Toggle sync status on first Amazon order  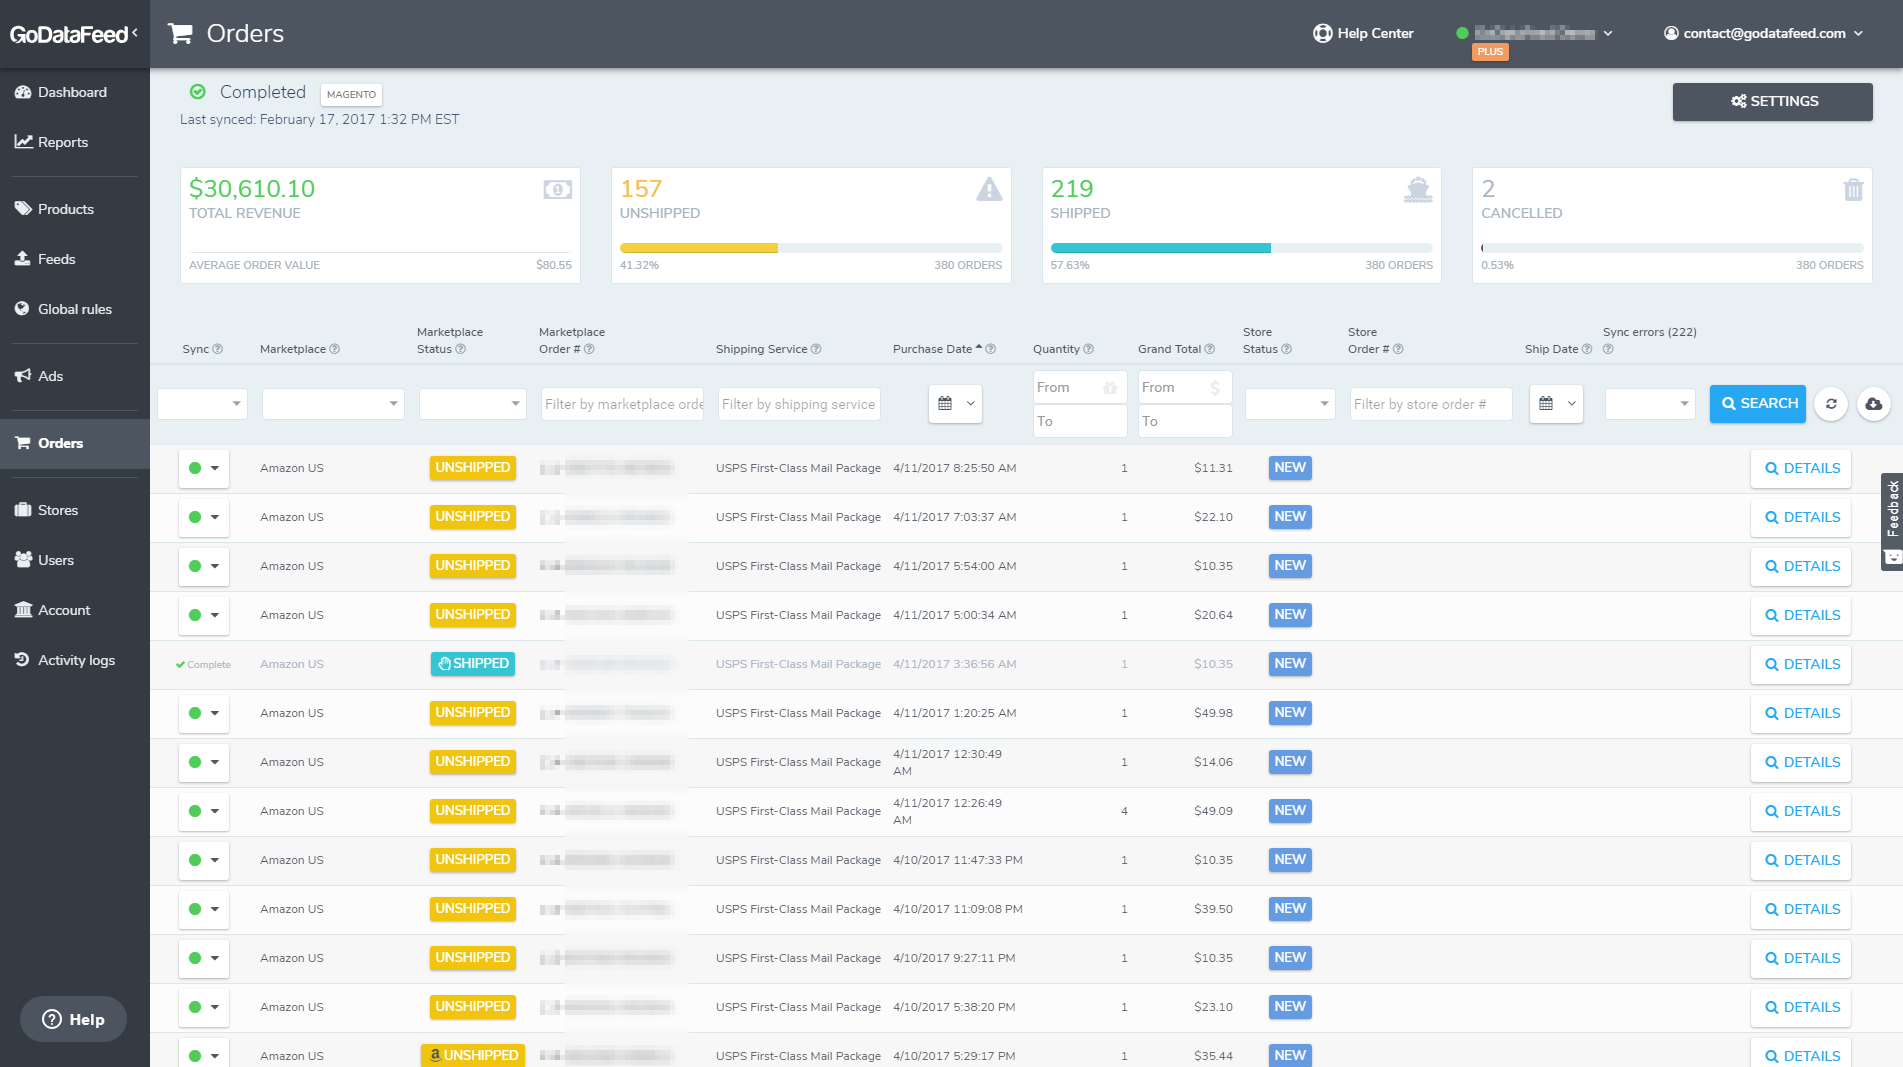pos(204,468)
